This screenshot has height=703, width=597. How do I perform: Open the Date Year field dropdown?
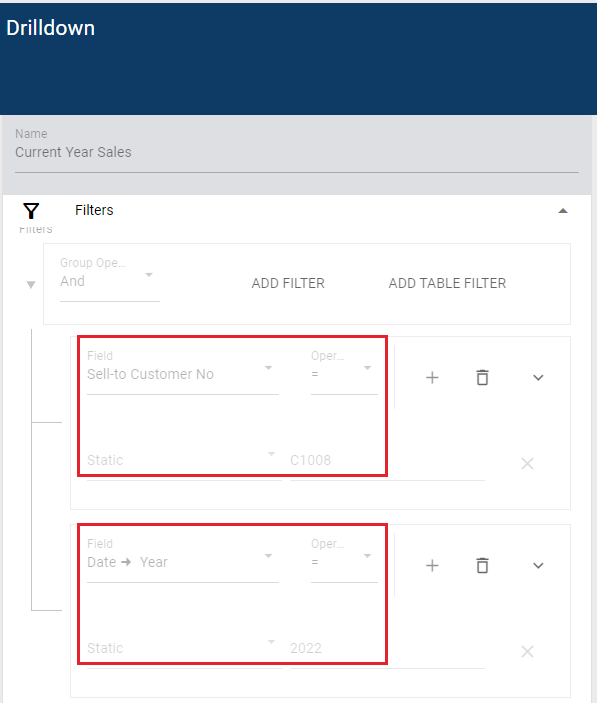click(x=183, y=560)
